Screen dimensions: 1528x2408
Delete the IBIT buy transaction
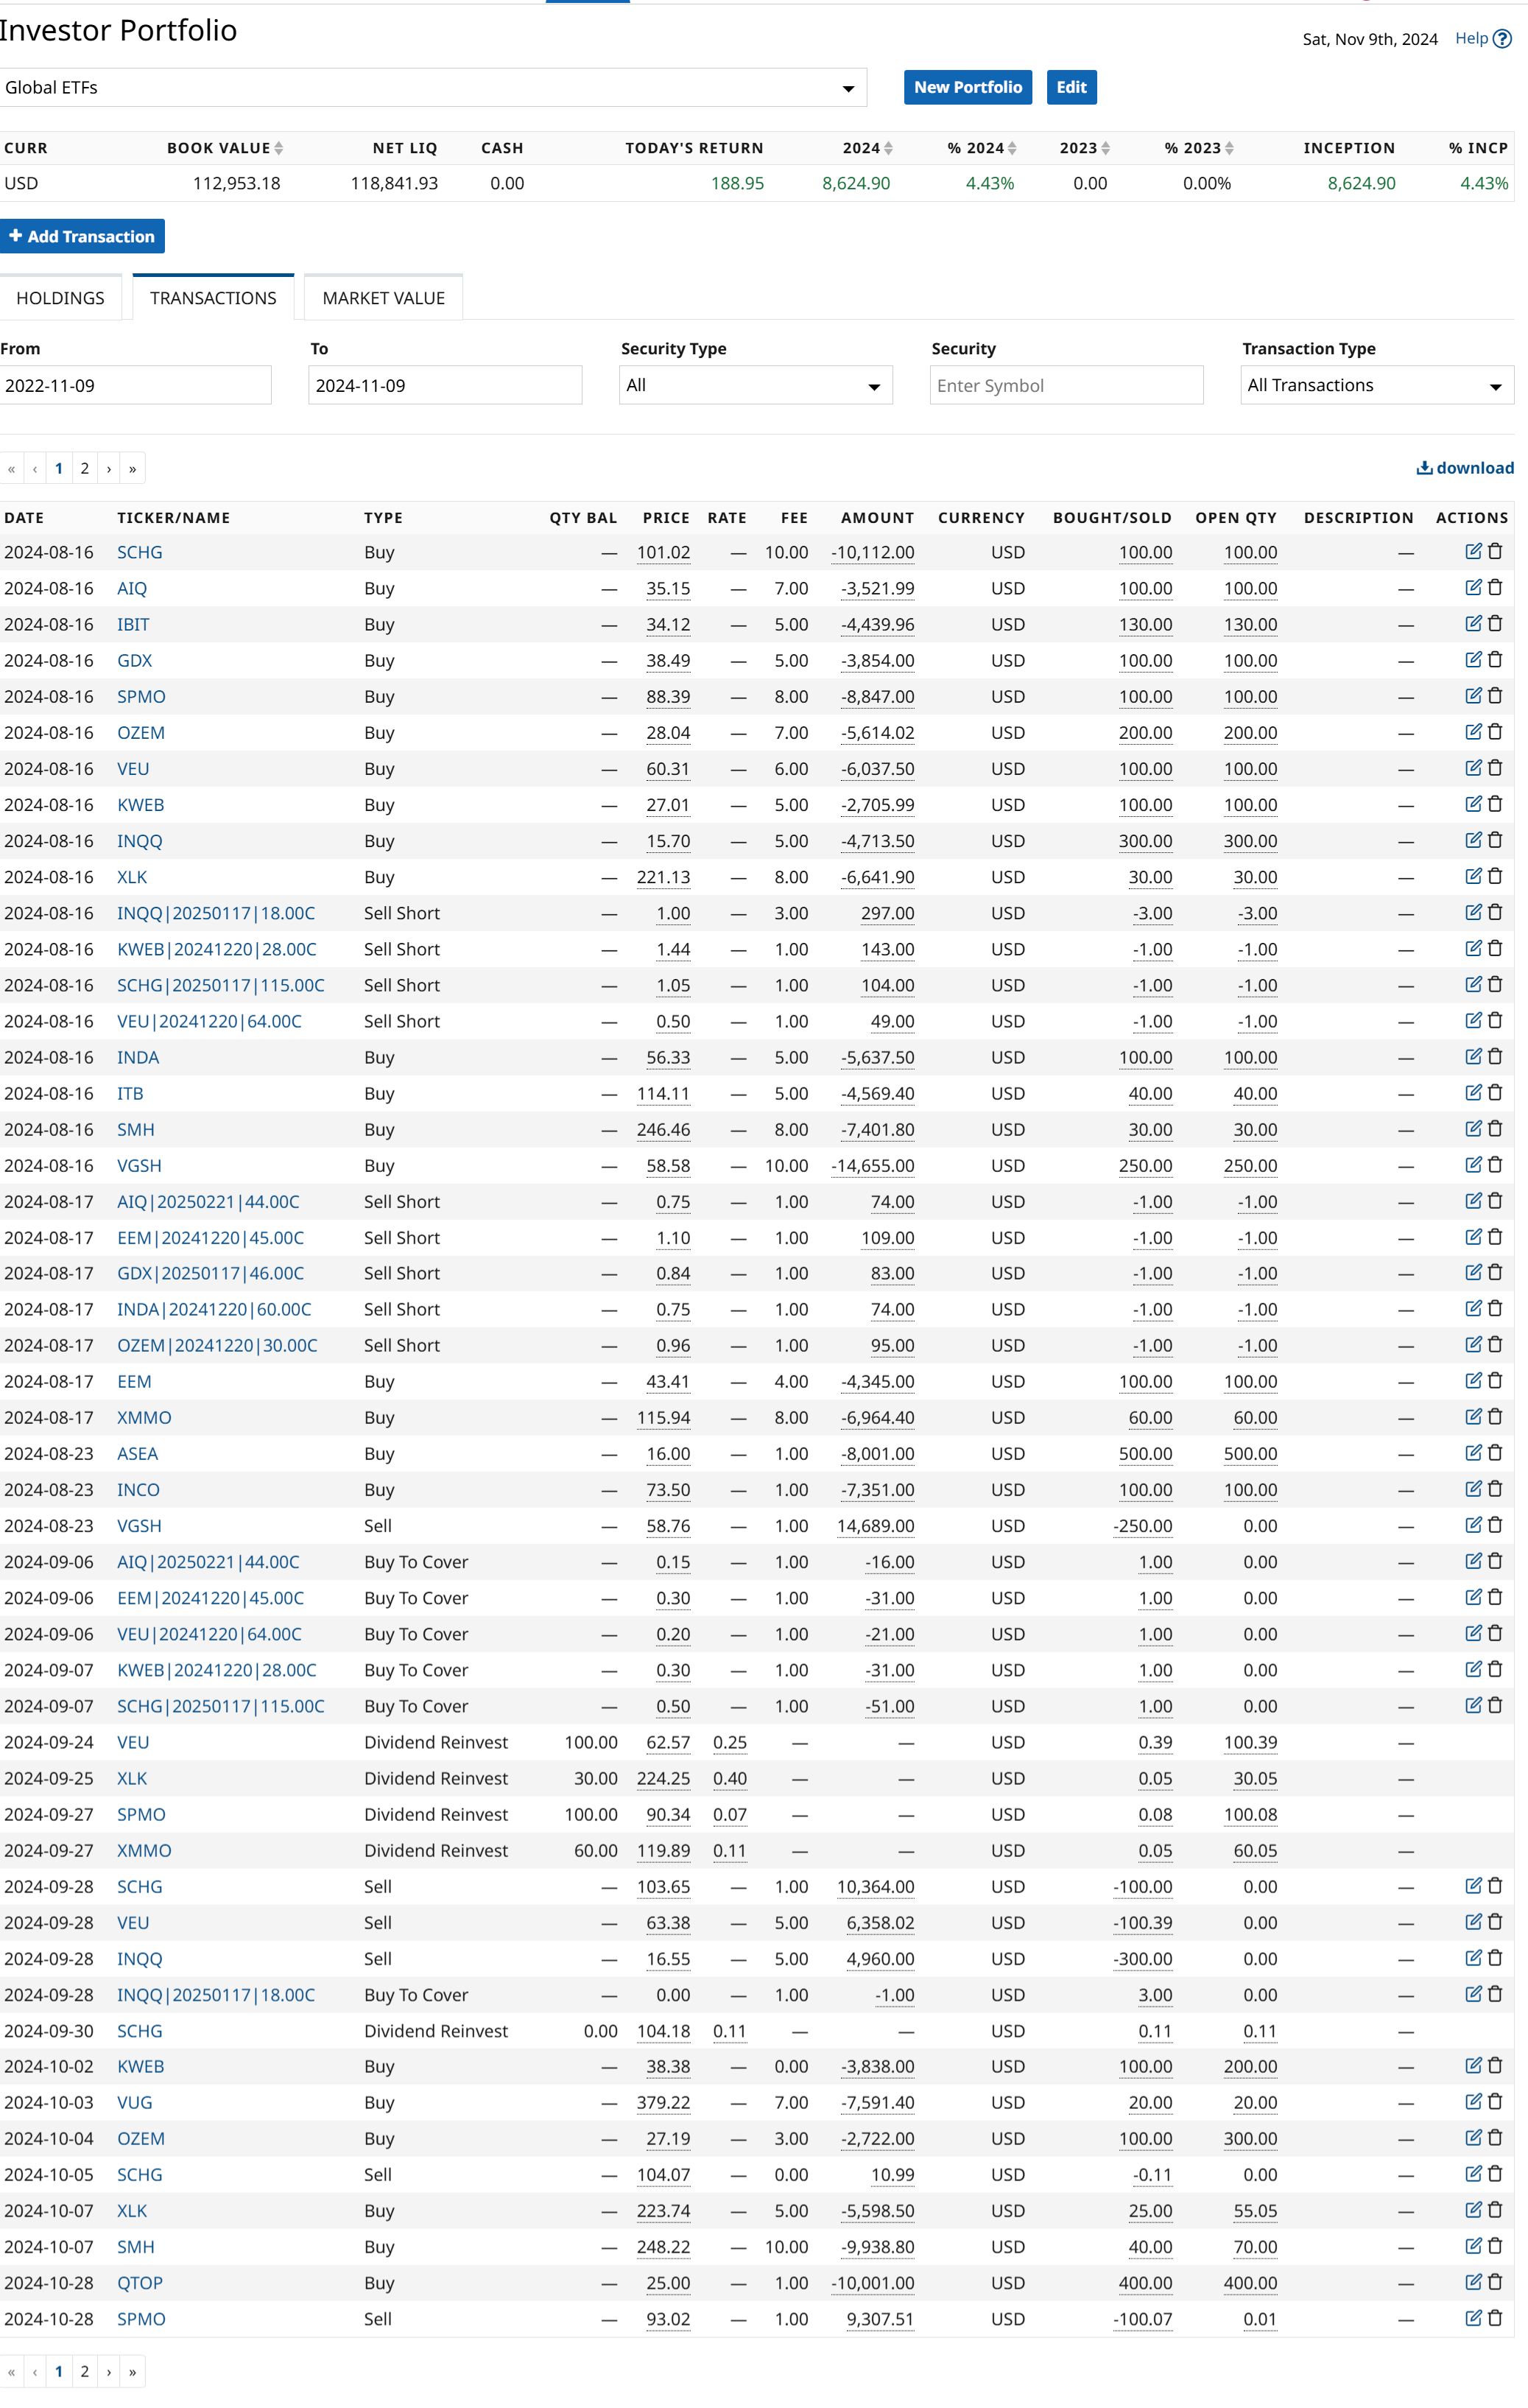click(1495, 623)
